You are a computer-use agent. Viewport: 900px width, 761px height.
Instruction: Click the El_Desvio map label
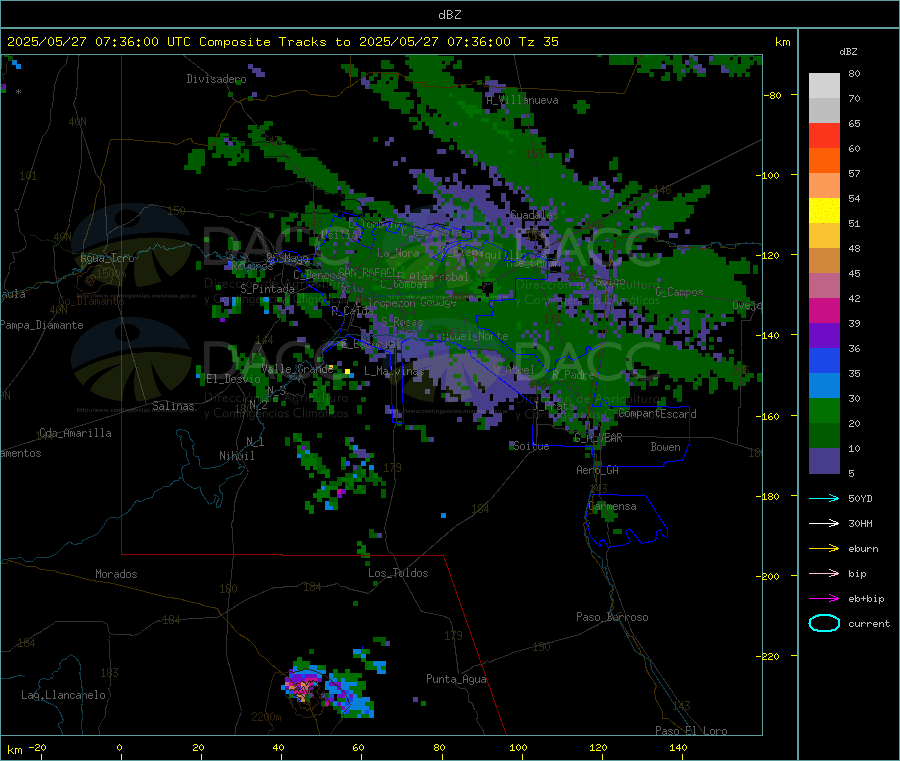(x=233, y=379)
